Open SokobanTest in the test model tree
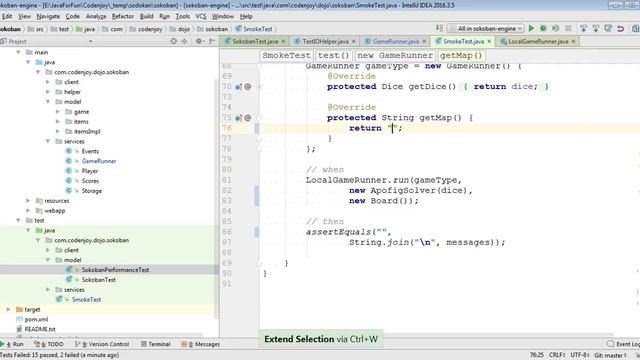 pyautogui.click(x=98, y=280)
